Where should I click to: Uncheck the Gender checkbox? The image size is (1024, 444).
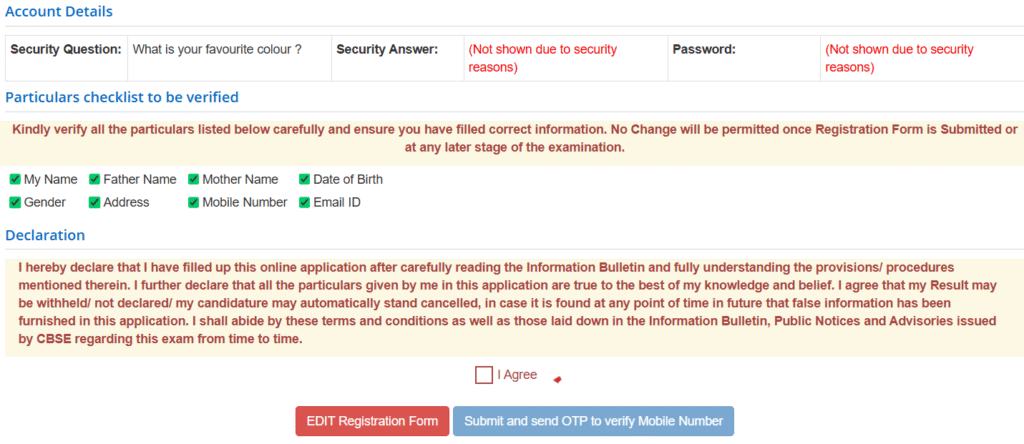coord(15,202)
